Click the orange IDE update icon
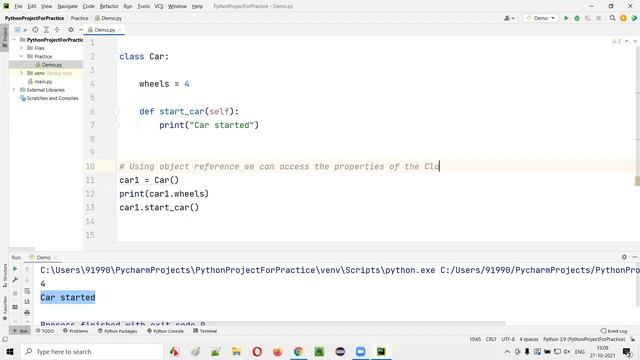 623,18
